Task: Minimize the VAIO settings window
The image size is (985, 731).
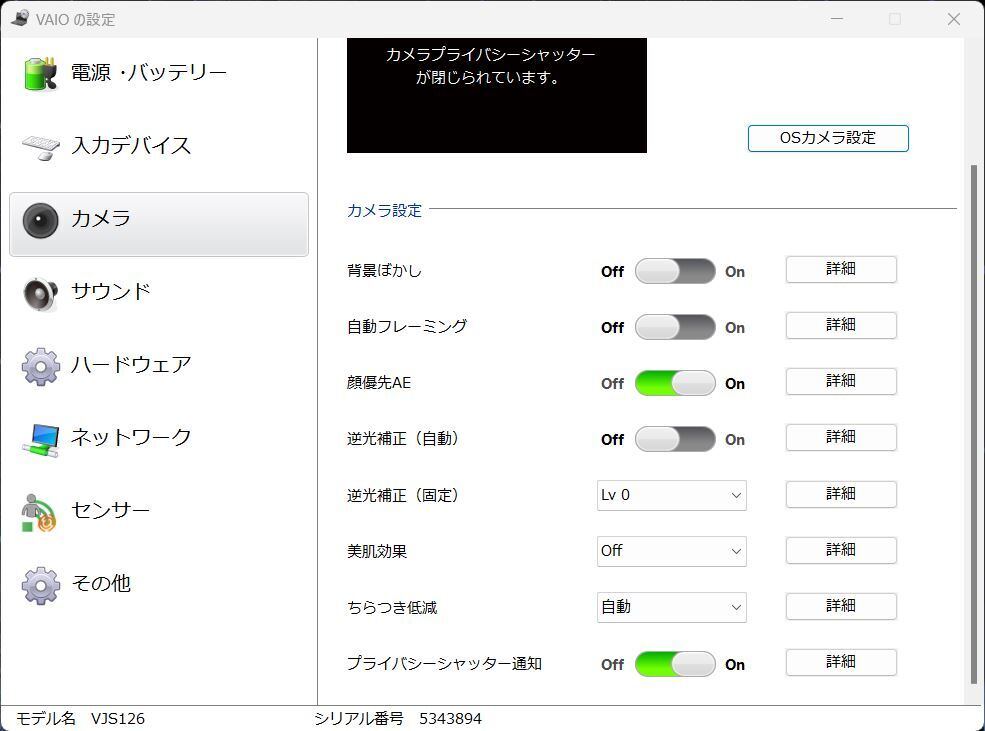Action: 837,19
